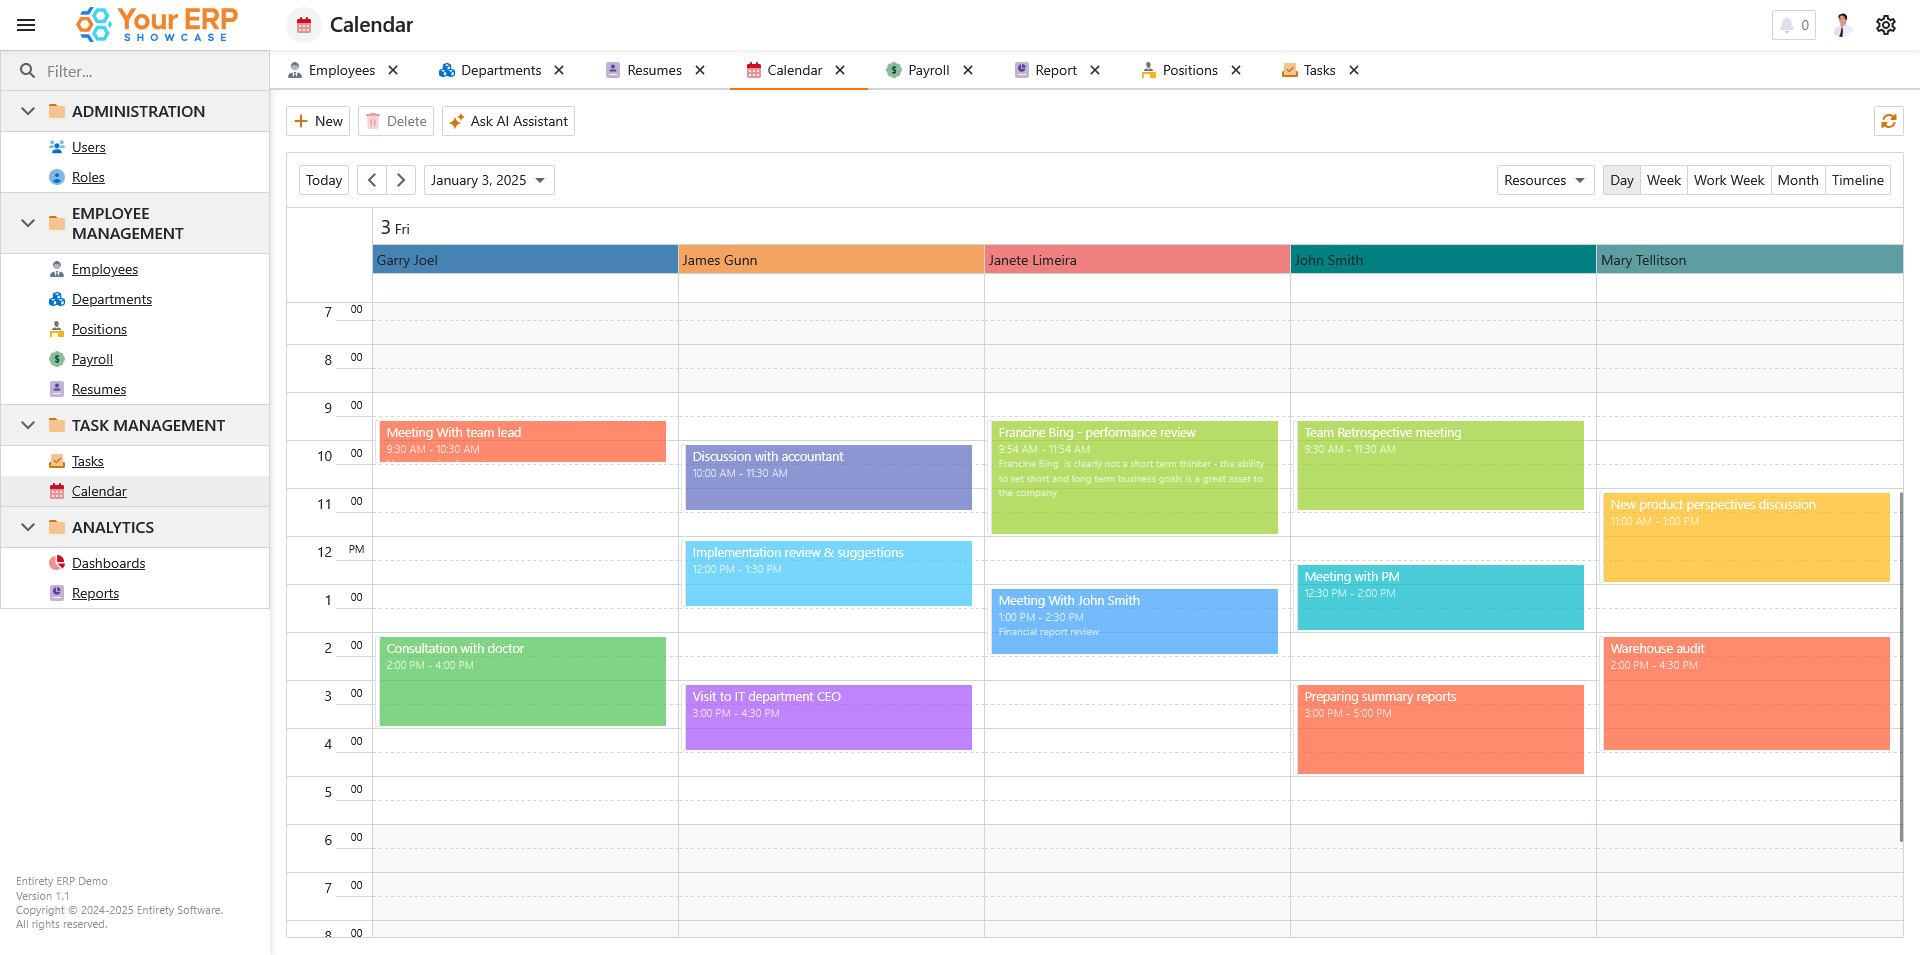Switch calendar to Week view
This screenshot has width=1920, height=955.
coord(1663,180)
